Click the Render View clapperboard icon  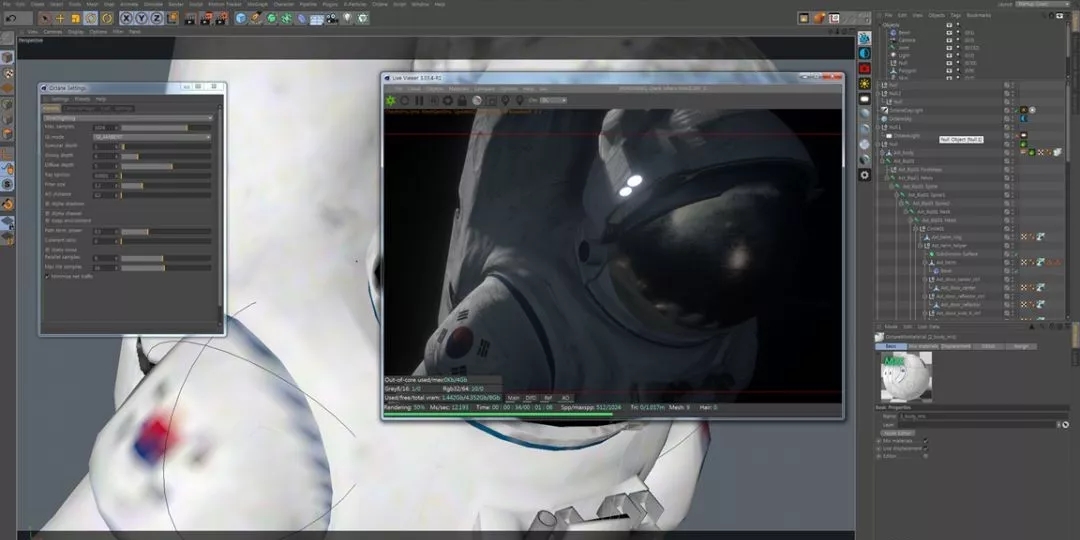click(190, 19)
